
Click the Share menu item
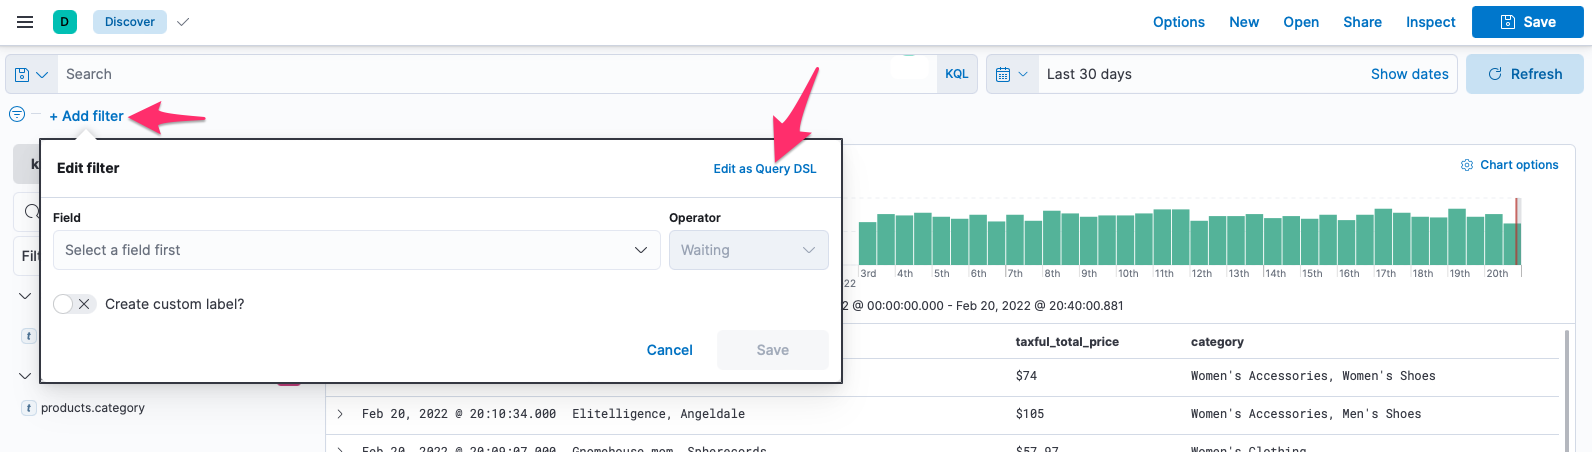pyautogui.click(x=1362, y=22)
